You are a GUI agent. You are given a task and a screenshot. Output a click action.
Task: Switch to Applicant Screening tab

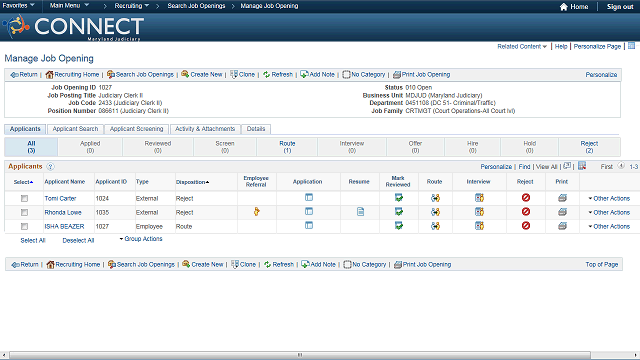pos(136,129)
